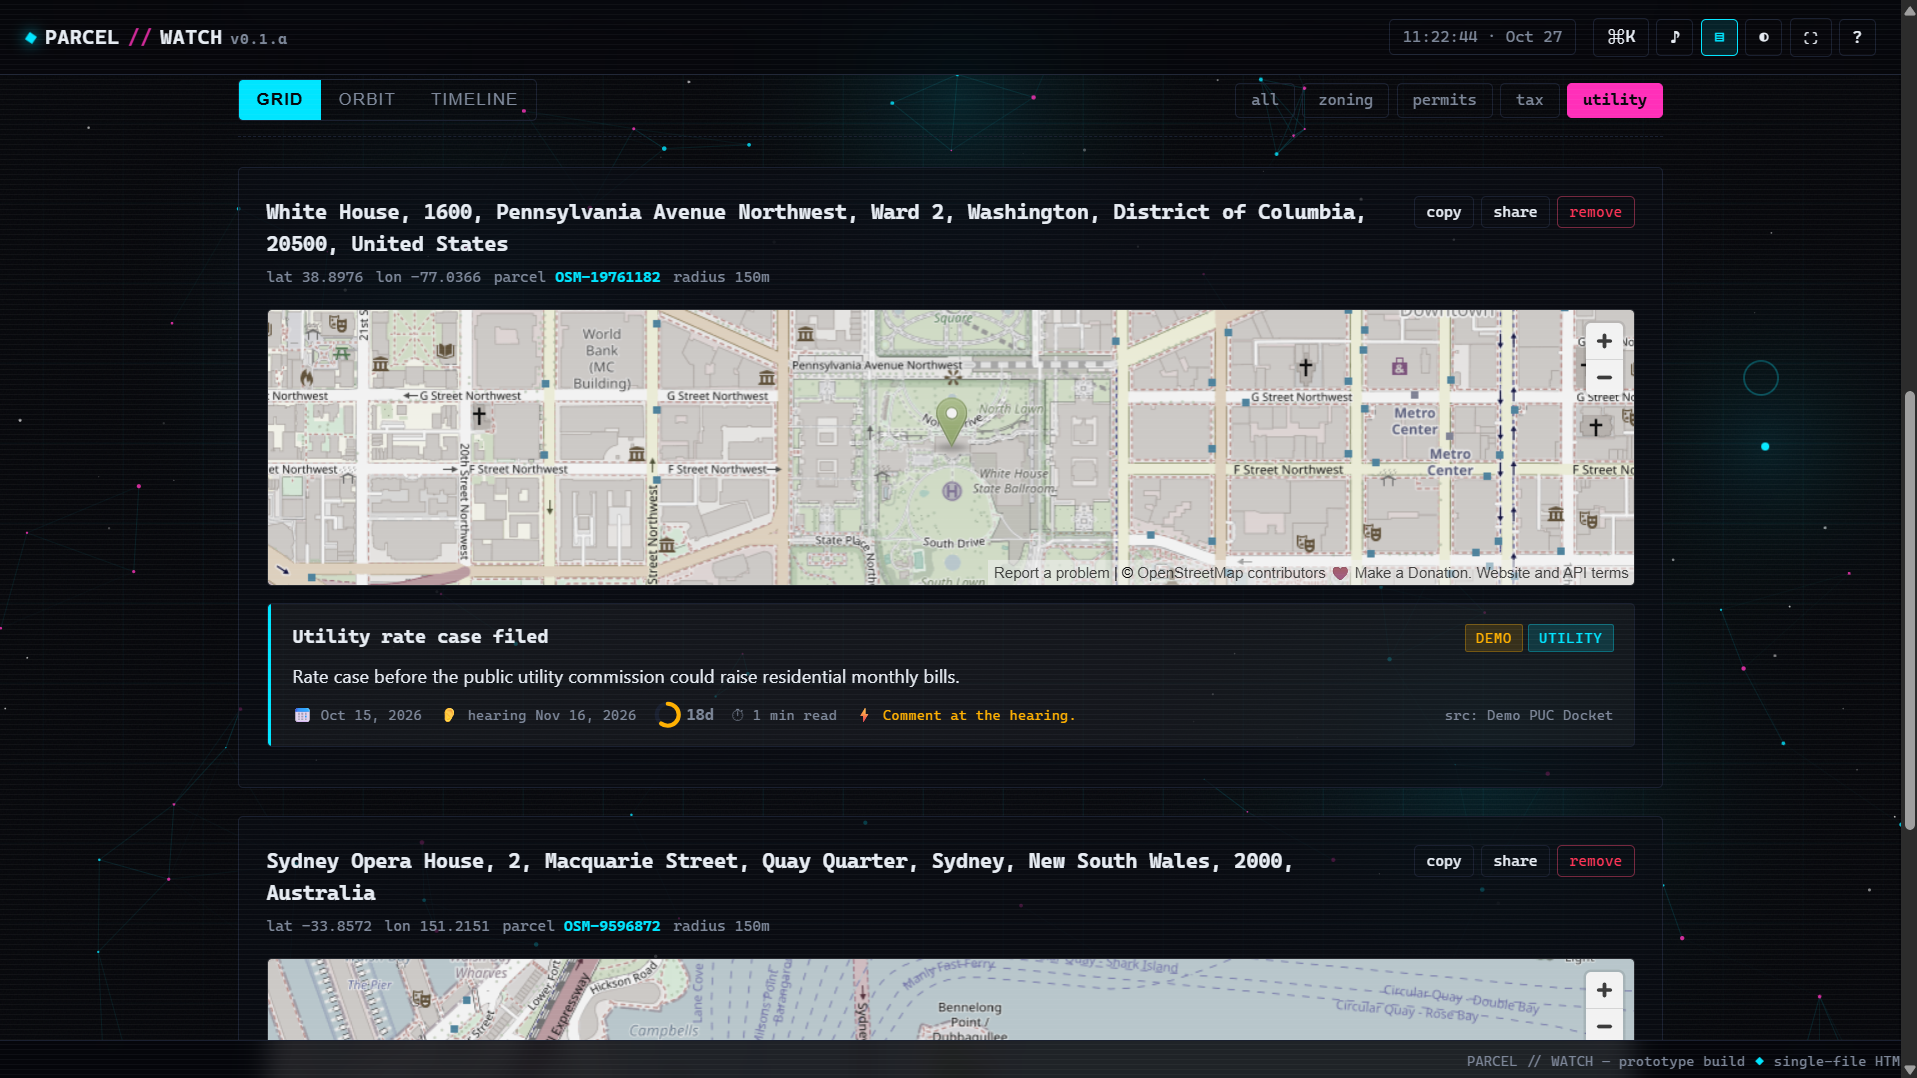Click the v0.1.a version label
This screenshot has width=1917, height=1078.
(258, 39)
